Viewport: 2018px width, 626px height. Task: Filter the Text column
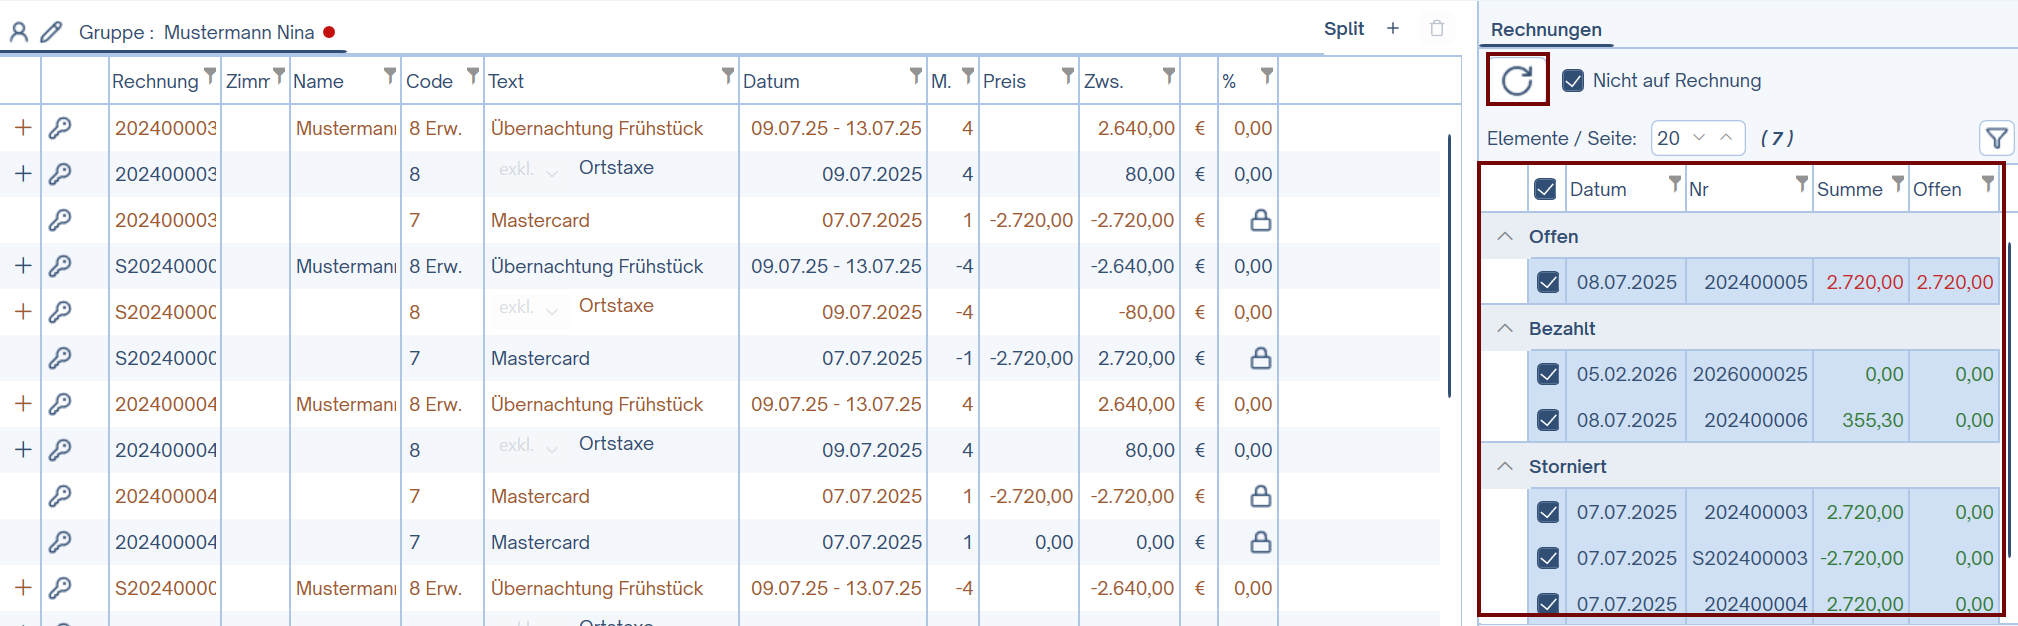click(728, 76)
